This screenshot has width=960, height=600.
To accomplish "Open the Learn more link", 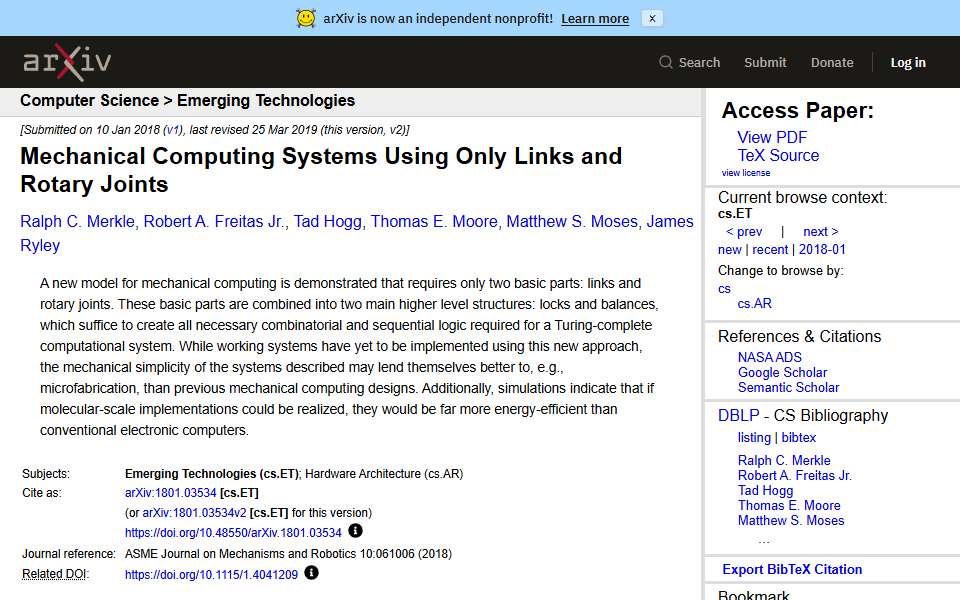I will click(x=594, y=18).
